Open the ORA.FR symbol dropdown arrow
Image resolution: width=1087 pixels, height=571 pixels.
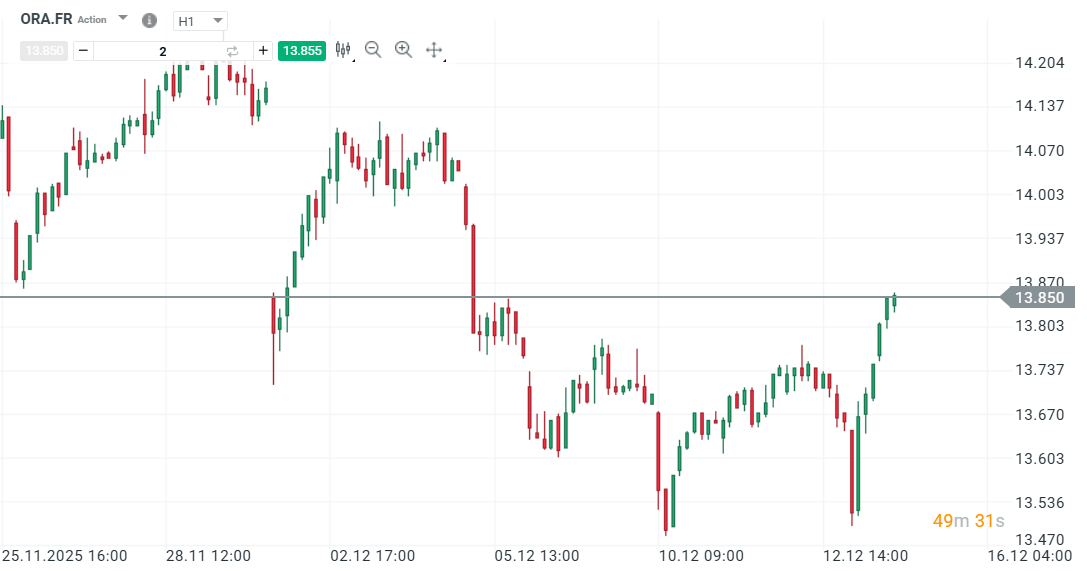(x=122, y=19)
